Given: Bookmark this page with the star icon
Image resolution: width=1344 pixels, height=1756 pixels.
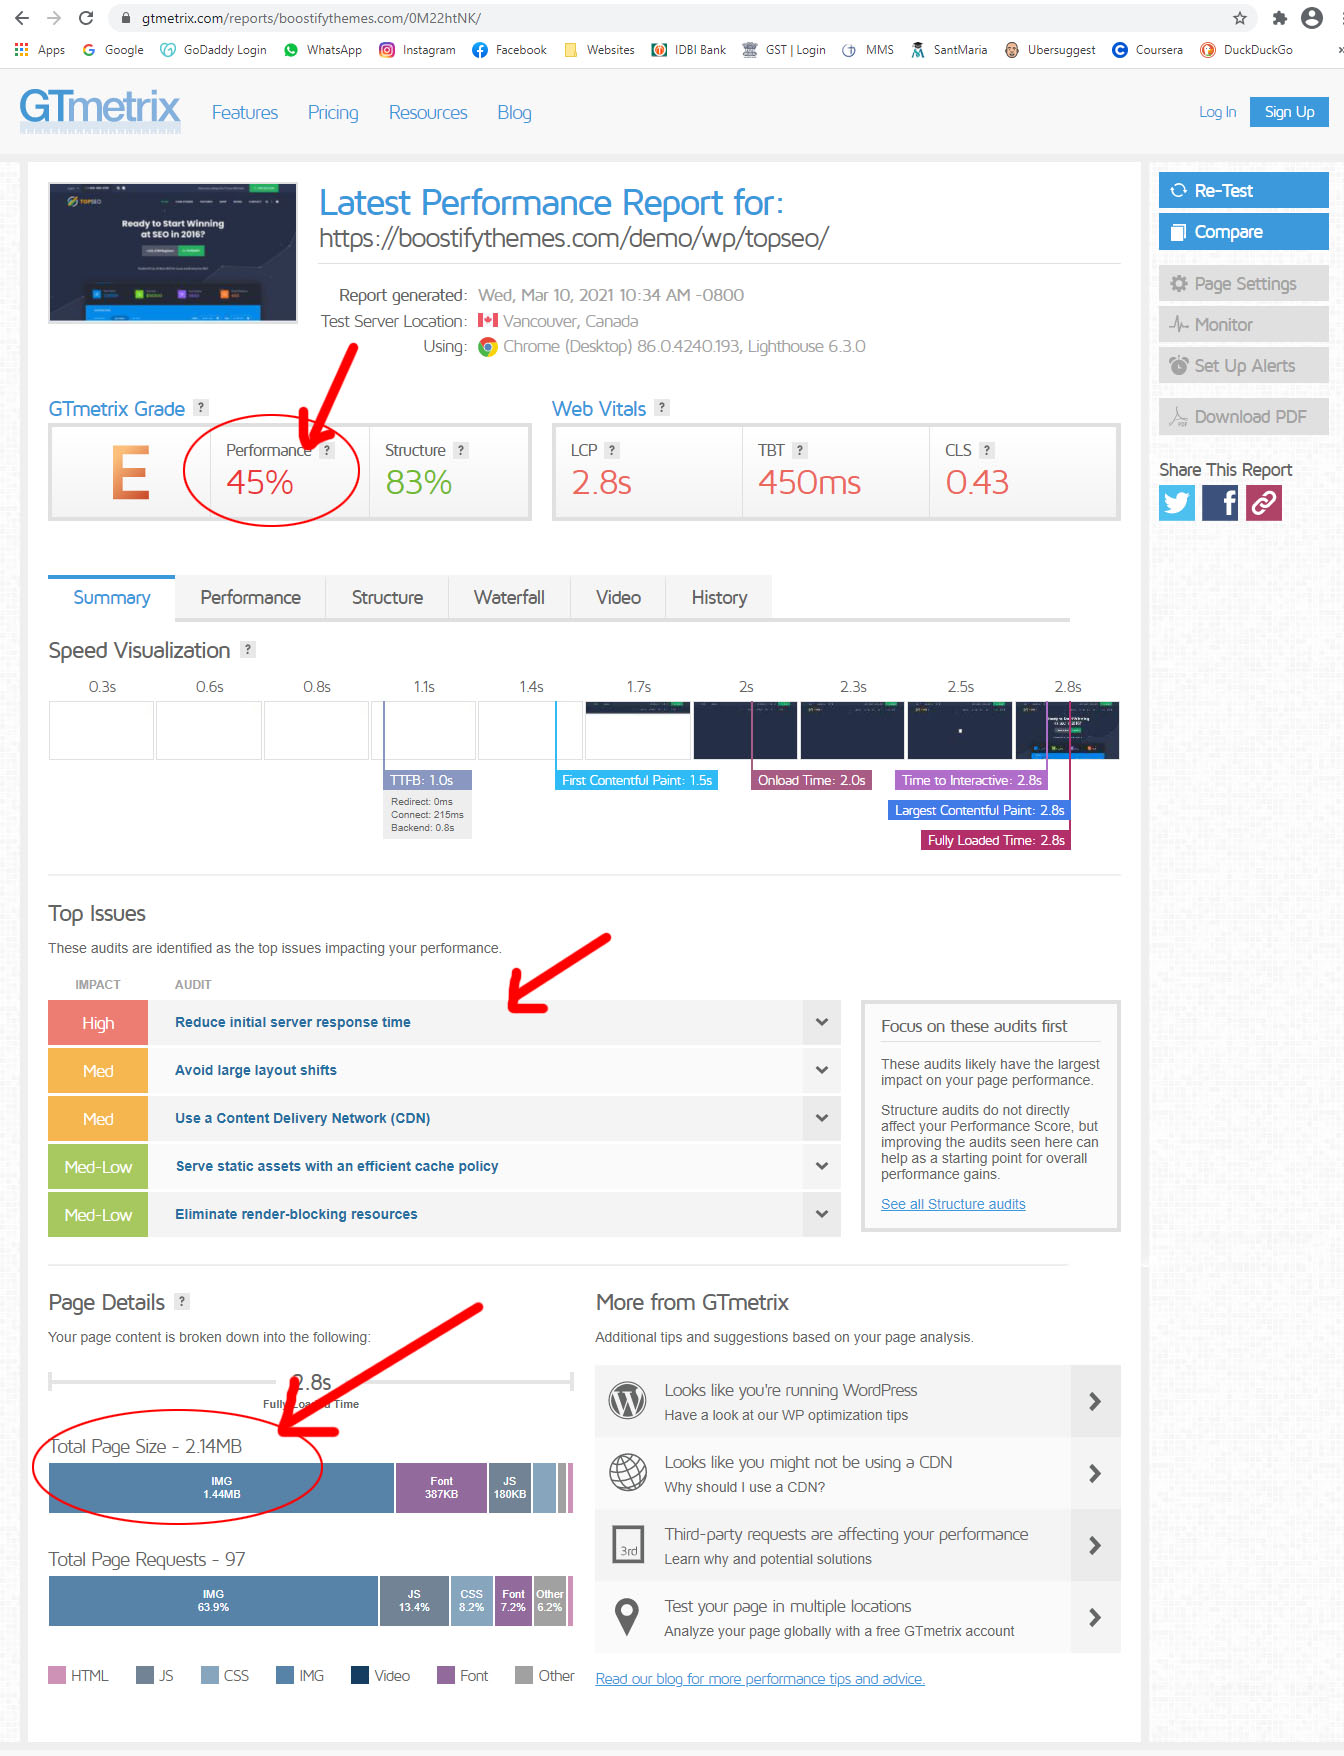Looking at the screenshot, I should click(x=1240, y=18).
